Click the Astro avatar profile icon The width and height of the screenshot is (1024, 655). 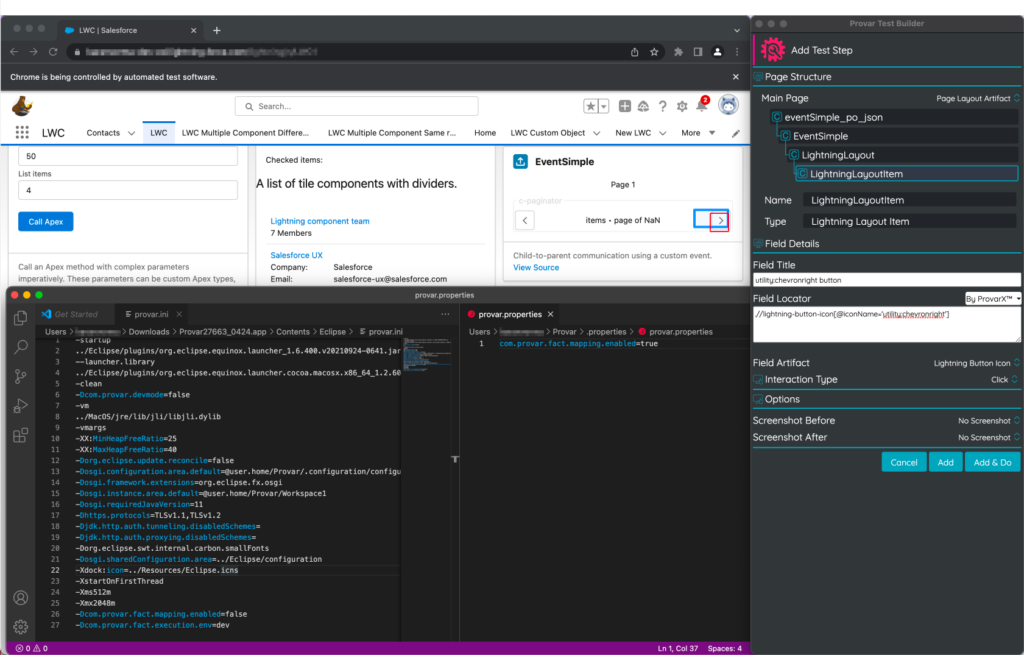coord(729,106)
